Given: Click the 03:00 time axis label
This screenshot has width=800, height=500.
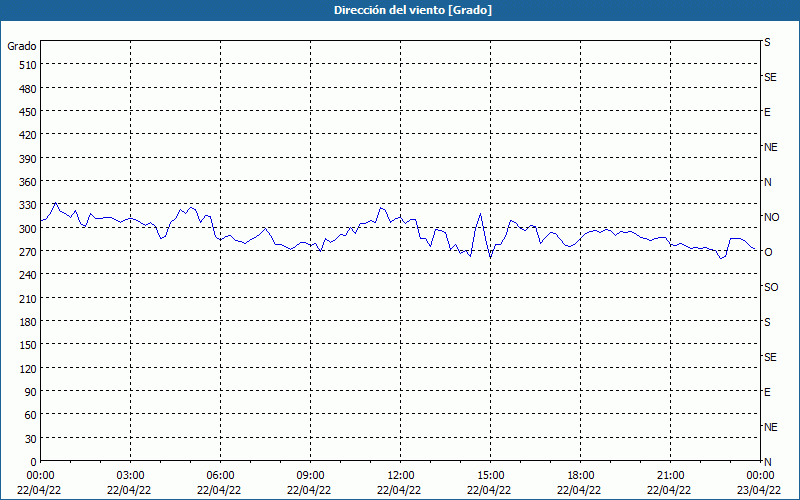Looking at the screenshot, I should coord(131,476).
